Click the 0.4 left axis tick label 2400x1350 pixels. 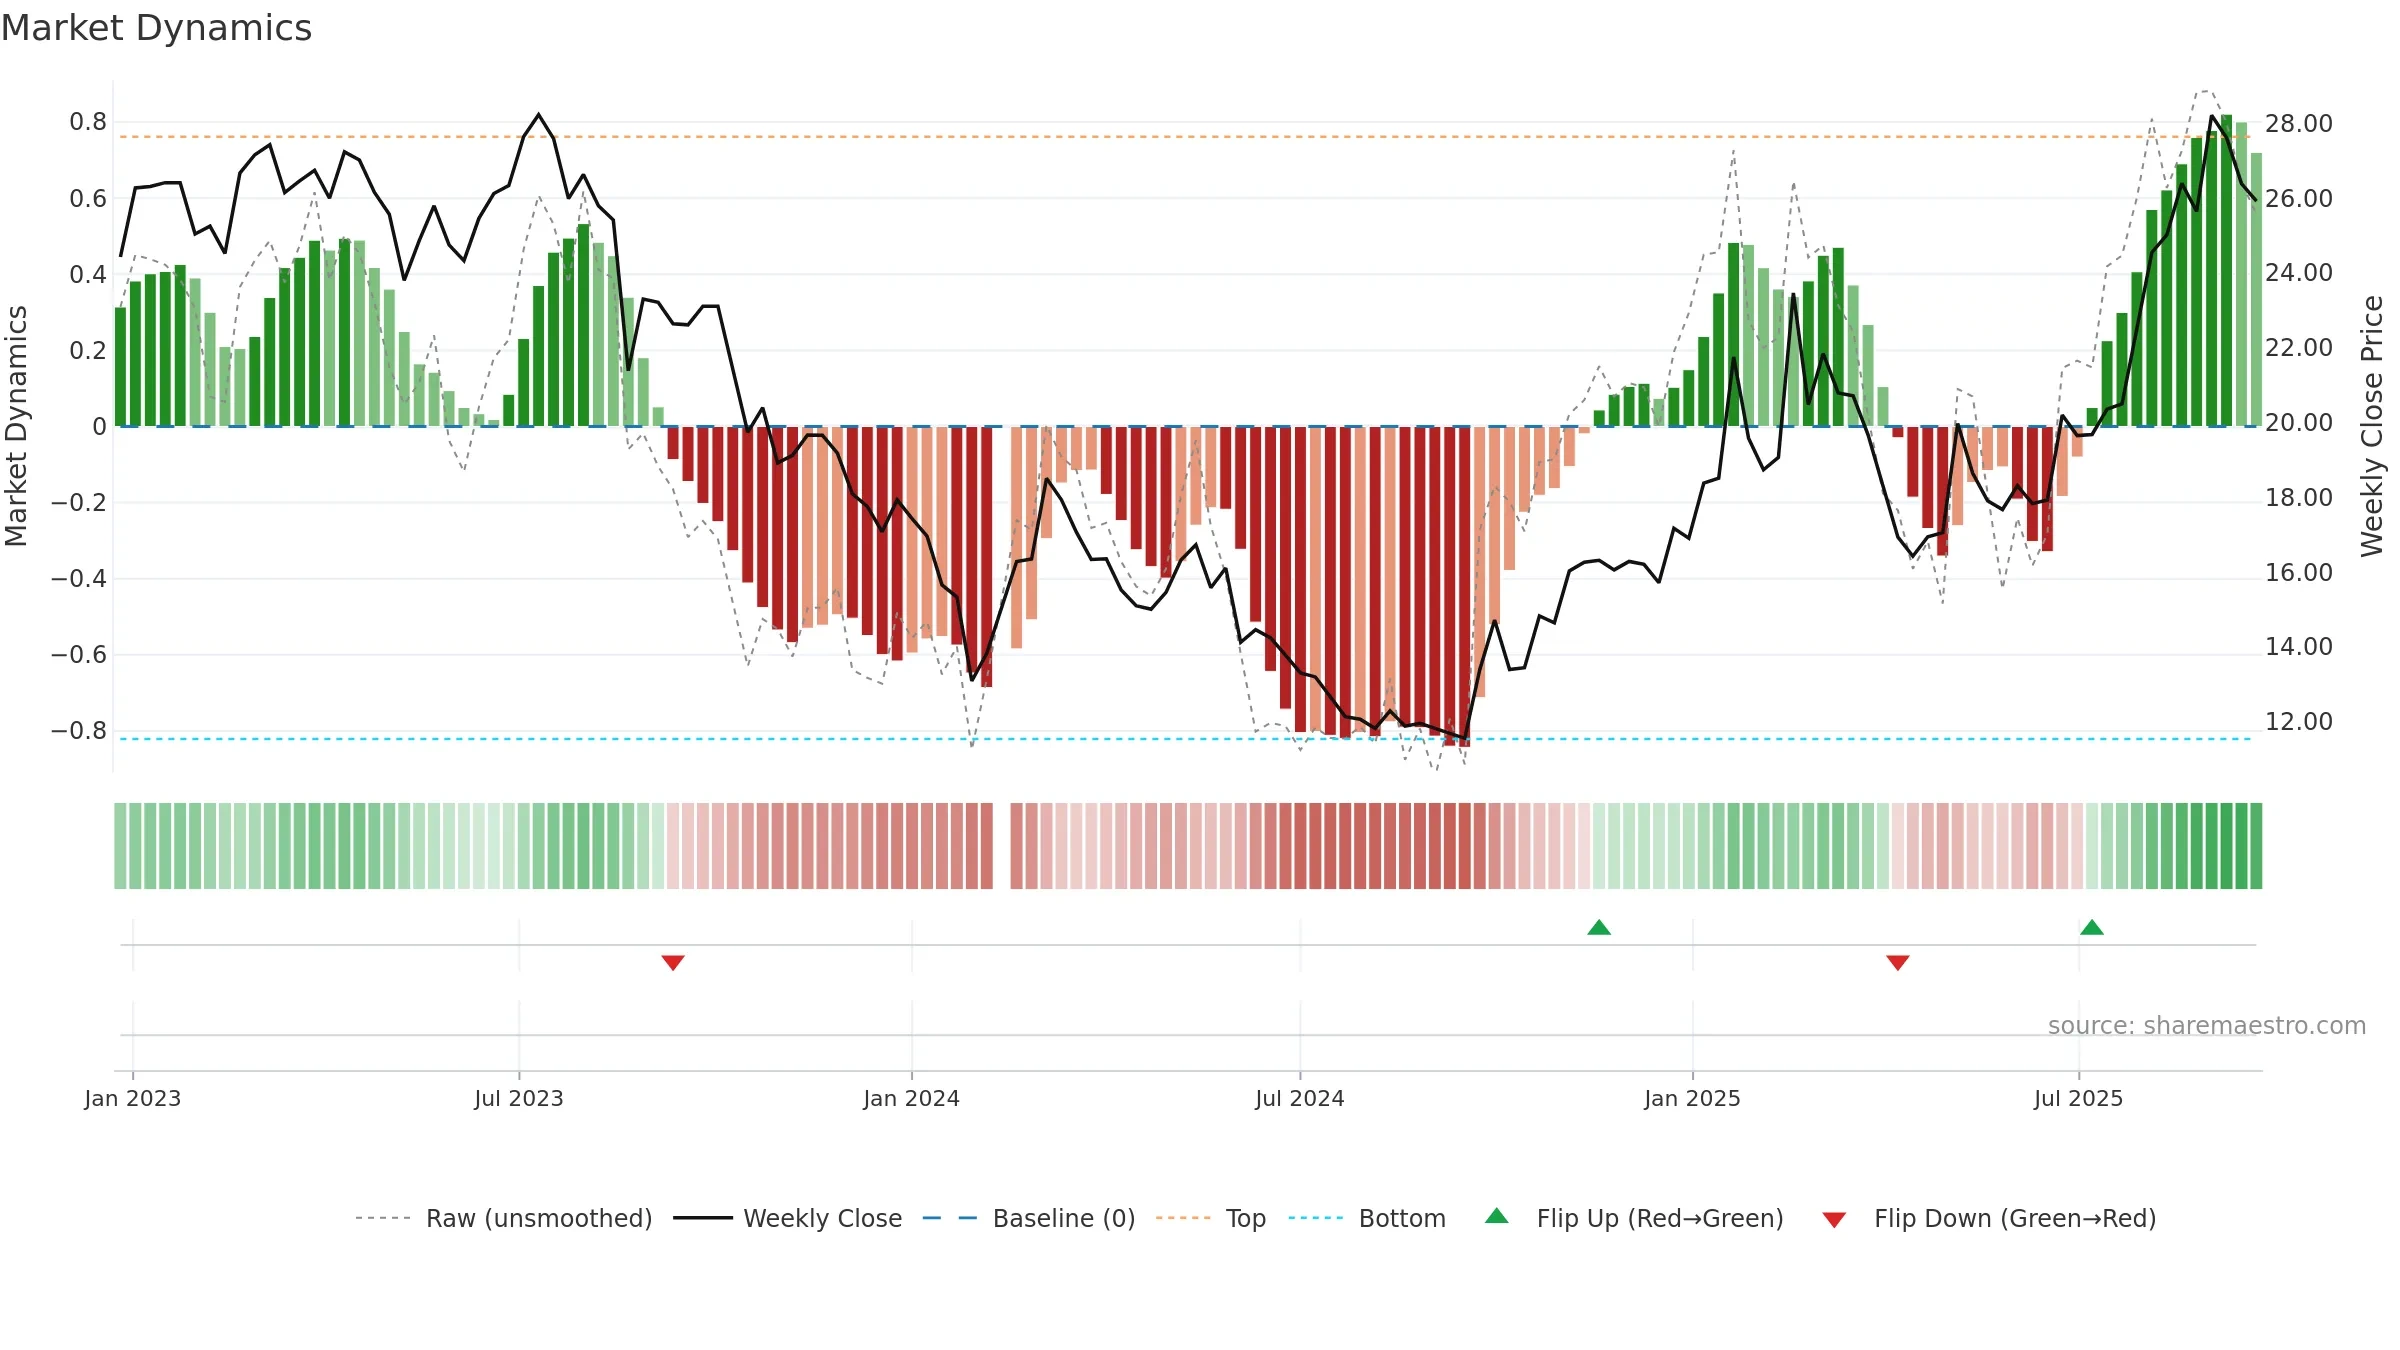coord(88,274)
